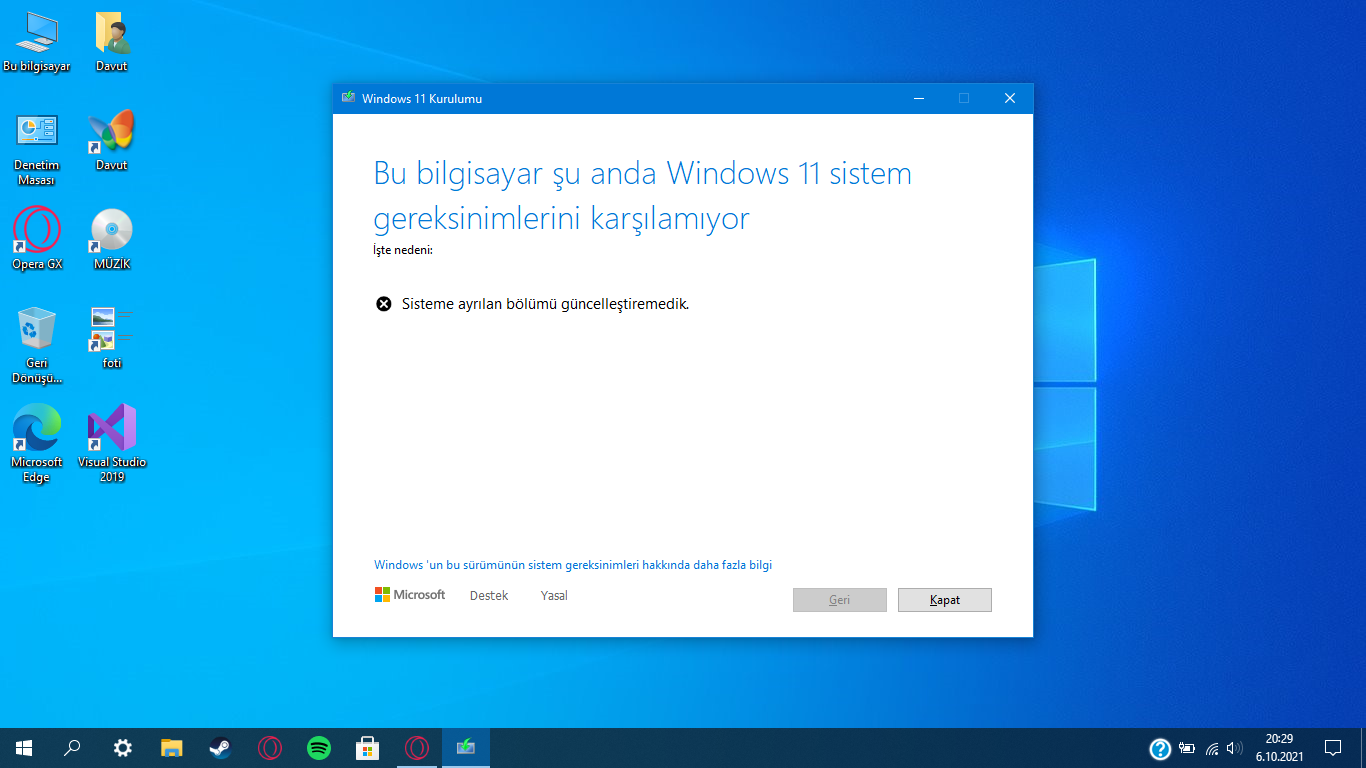
Task: Select the Denetim Masası desktop icon
Action: (37, 149)
